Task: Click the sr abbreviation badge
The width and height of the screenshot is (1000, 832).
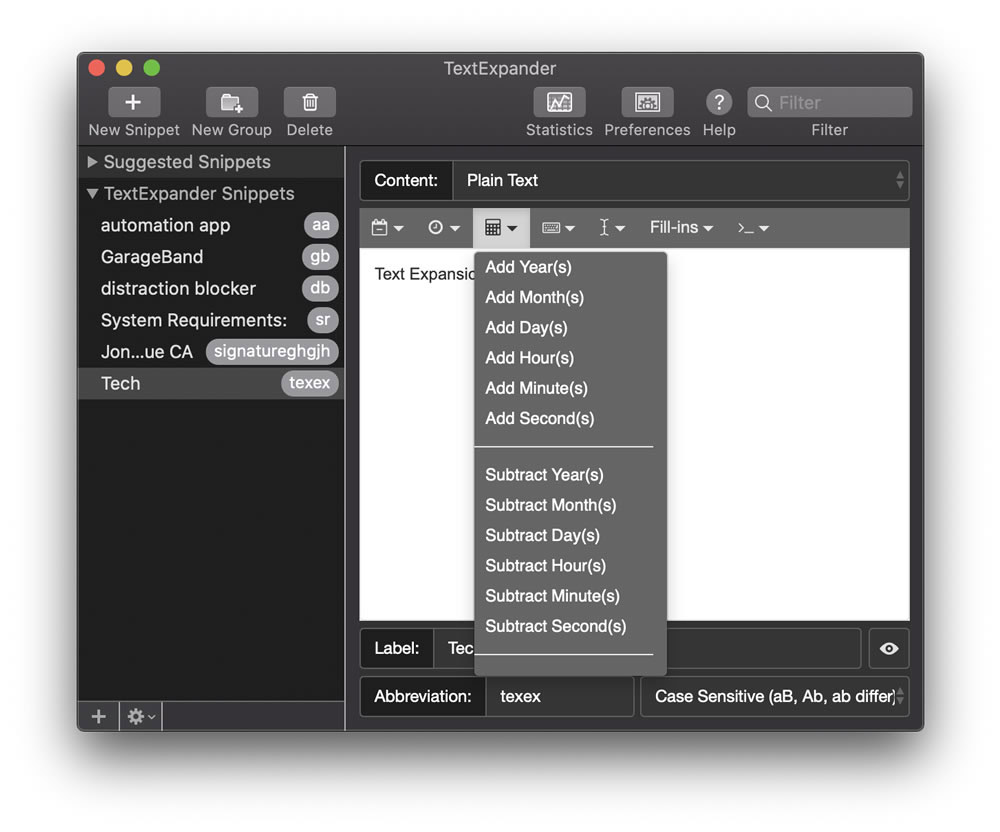Action: [323, 320]
